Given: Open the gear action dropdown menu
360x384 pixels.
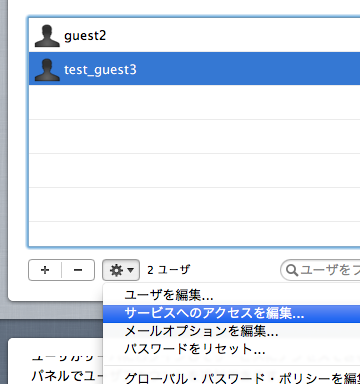Looking at the screenshot, I should point(121,270).
